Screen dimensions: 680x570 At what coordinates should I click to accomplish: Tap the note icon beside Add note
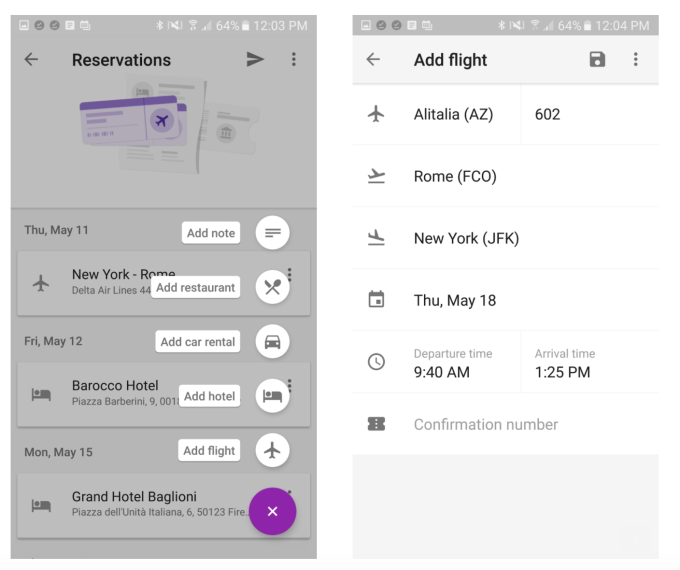pyautogui.click(x=272, y=233)
